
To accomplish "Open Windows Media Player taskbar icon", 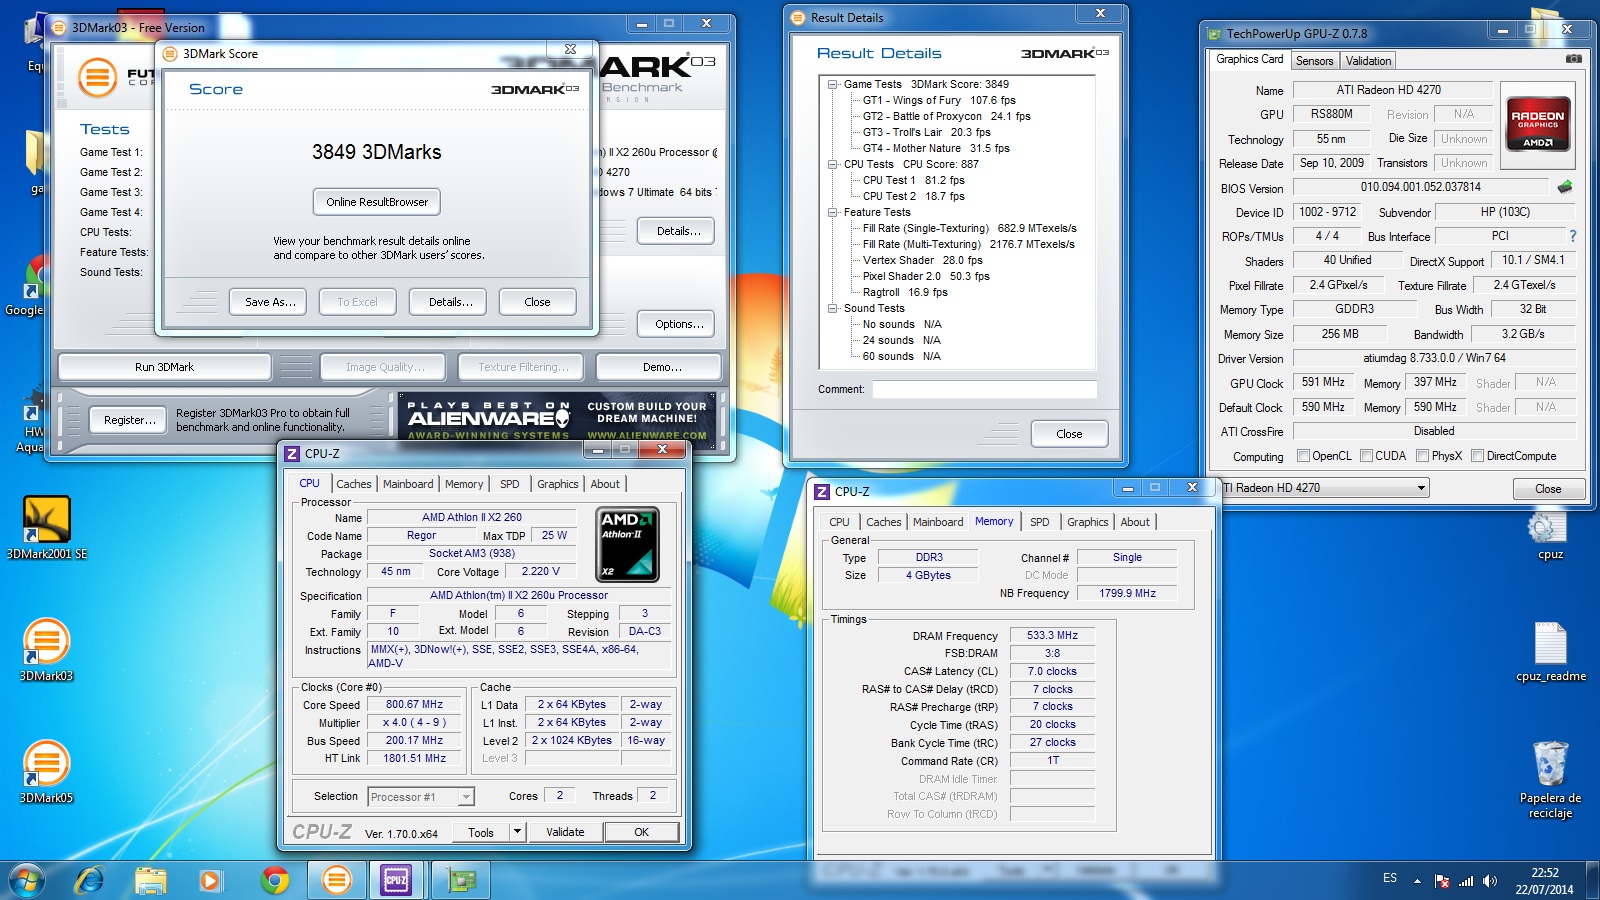I will 209,880.
